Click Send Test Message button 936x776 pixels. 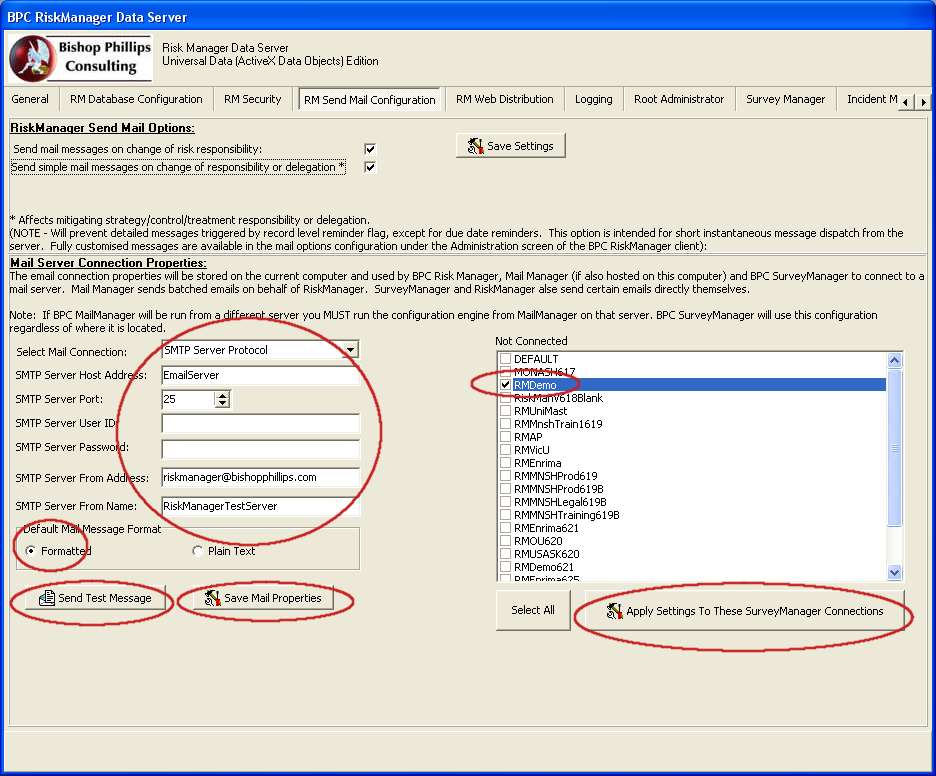tap(95, 598)
